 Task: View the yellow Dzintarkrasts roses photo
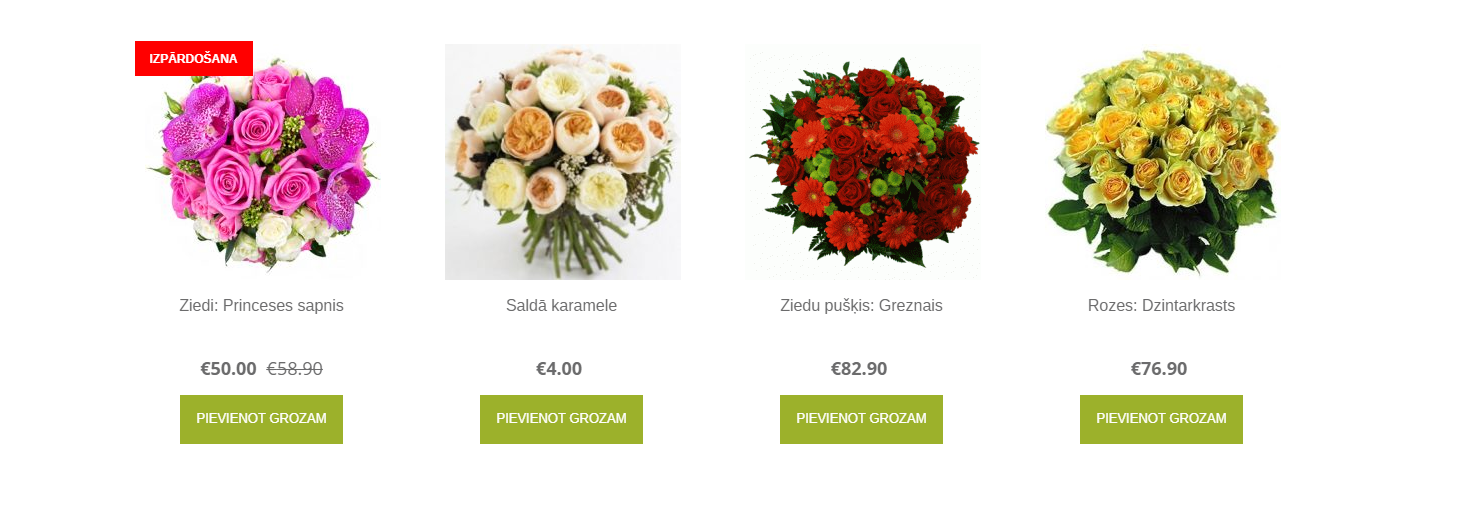[1162, 162]
